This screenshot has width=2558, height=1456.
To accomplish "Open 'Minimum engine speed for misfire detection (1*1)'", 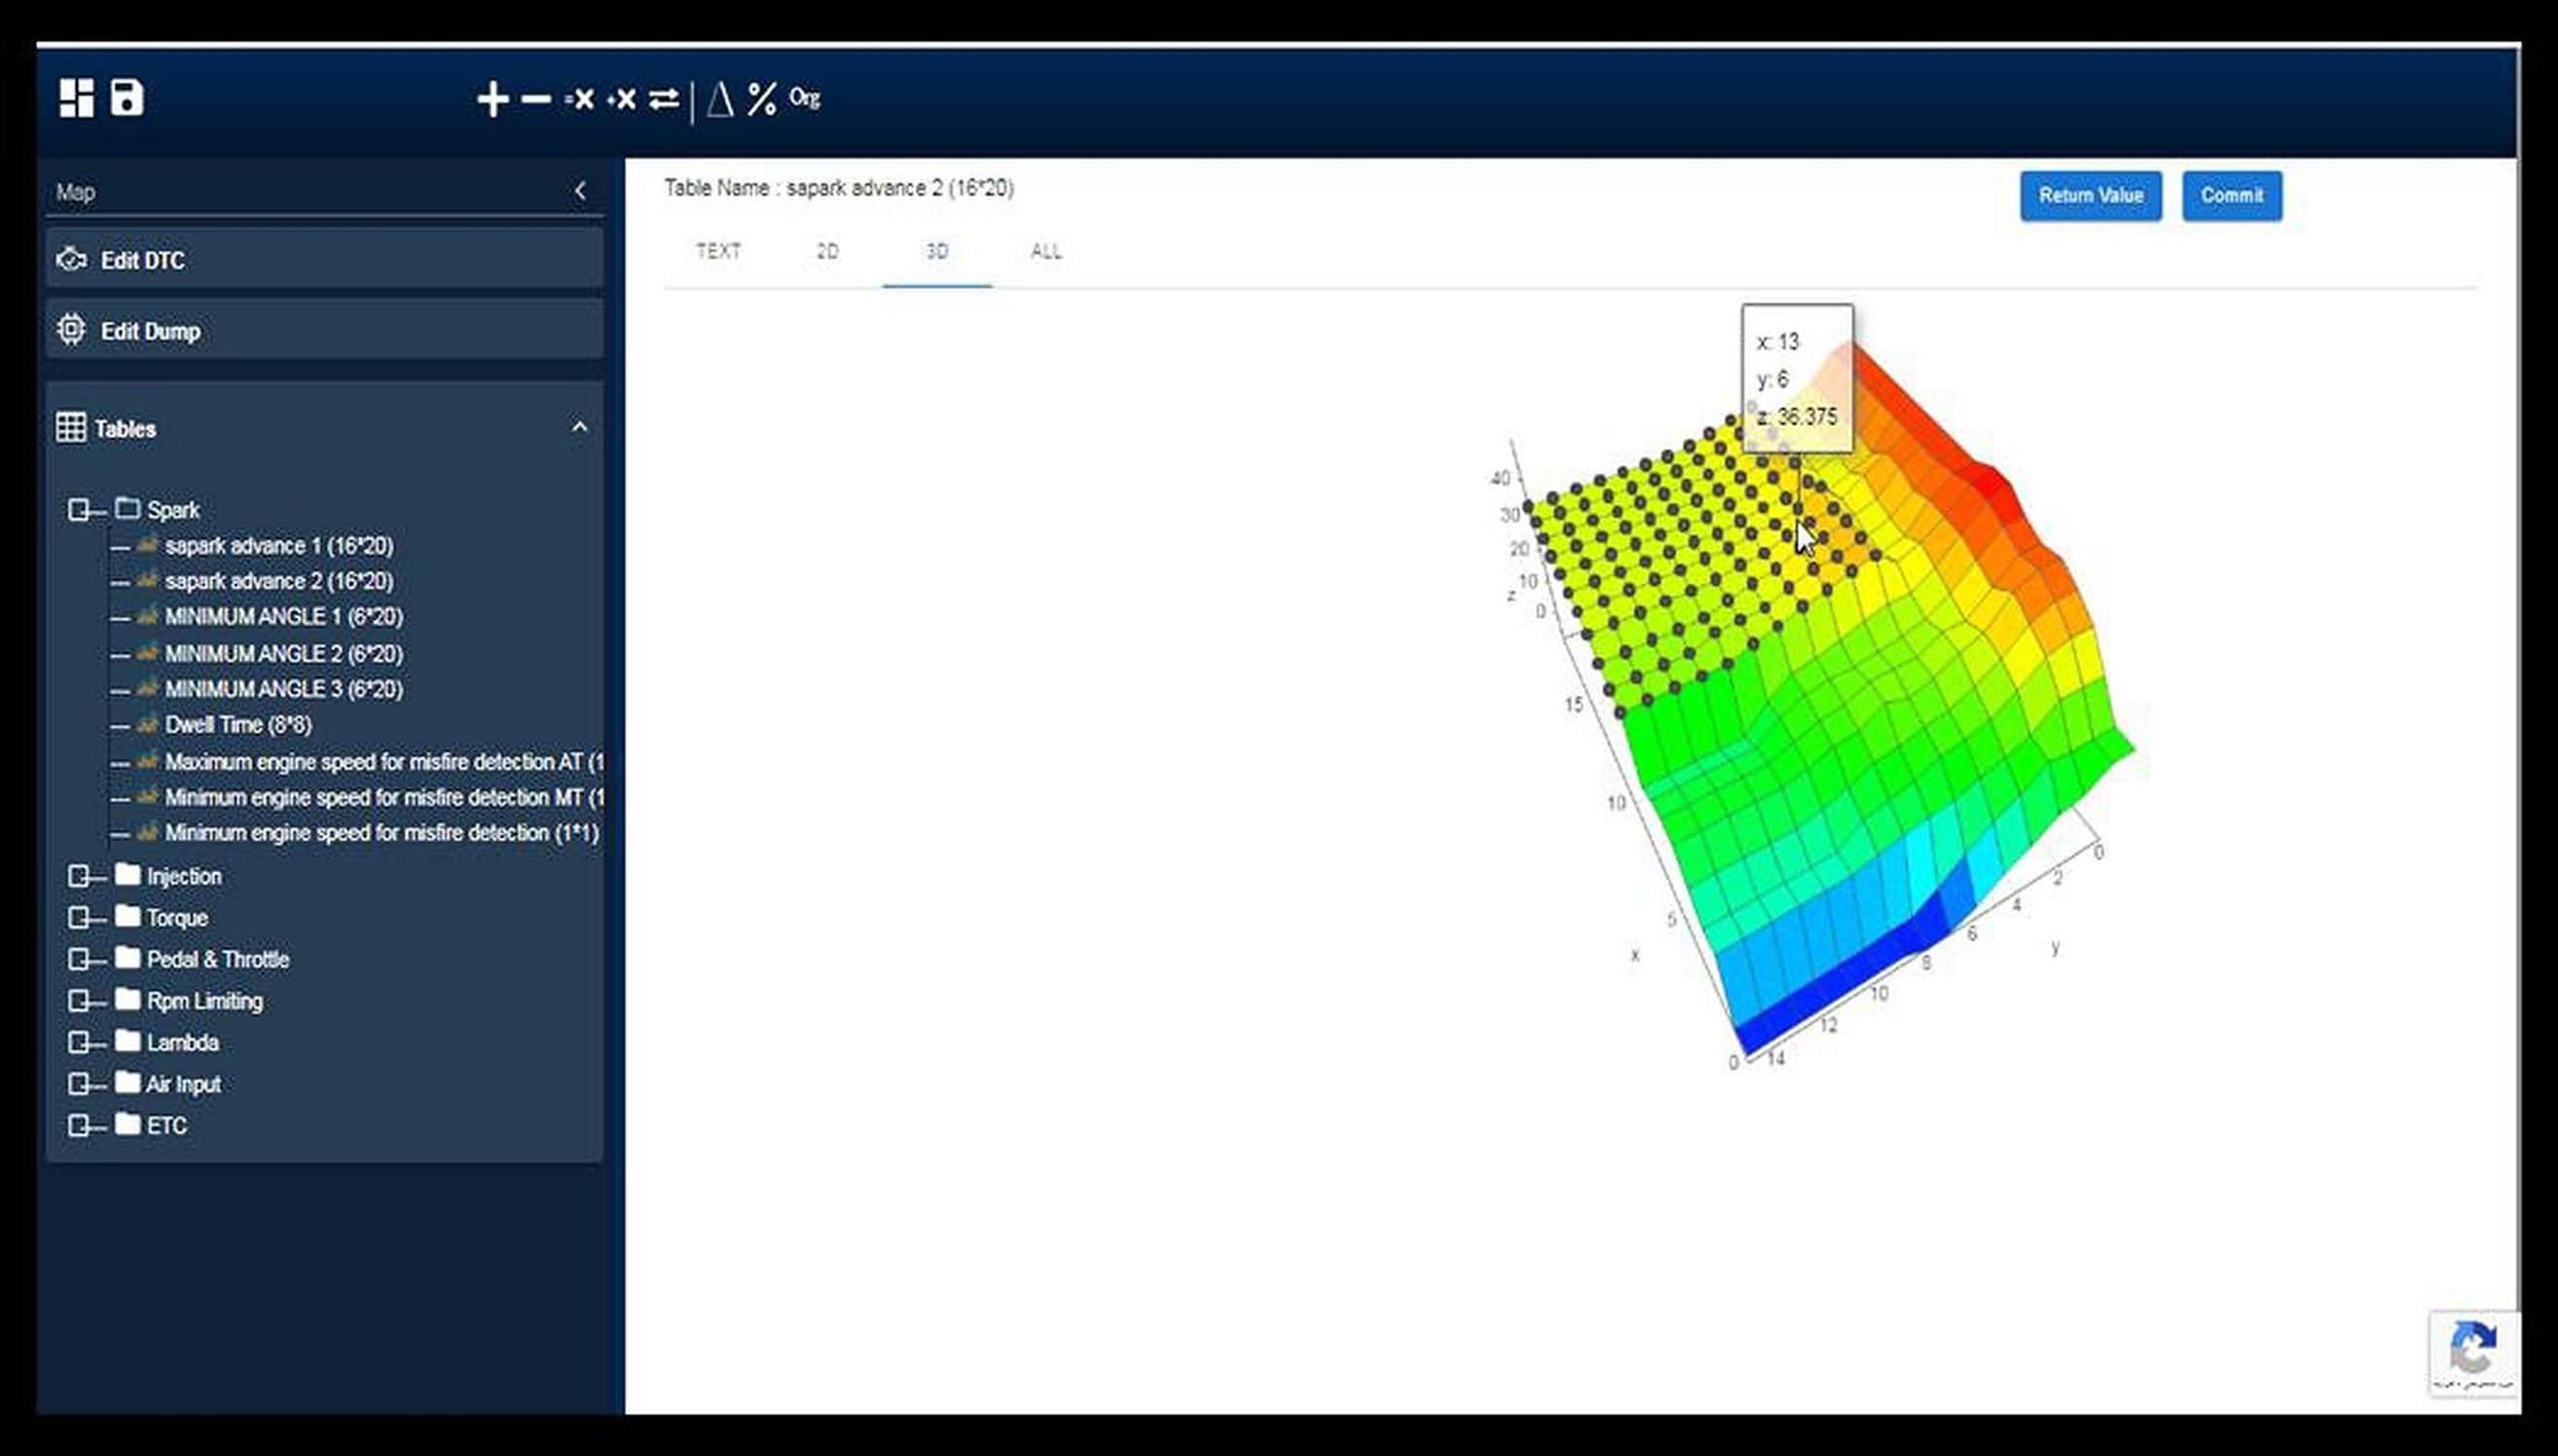I will coord(382,833).
